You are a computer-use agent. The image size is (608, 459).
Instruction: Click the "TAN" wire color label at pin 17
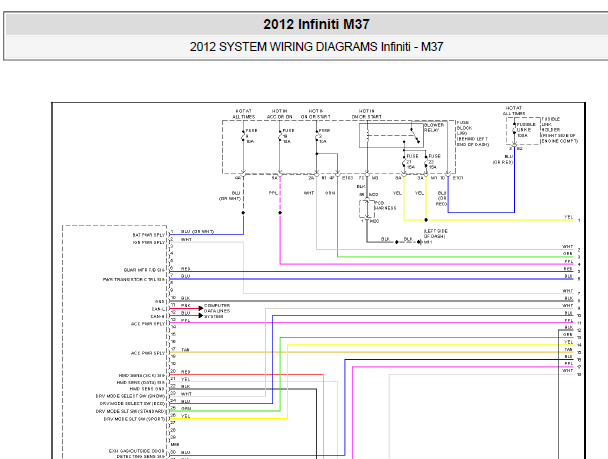[185, 350]
